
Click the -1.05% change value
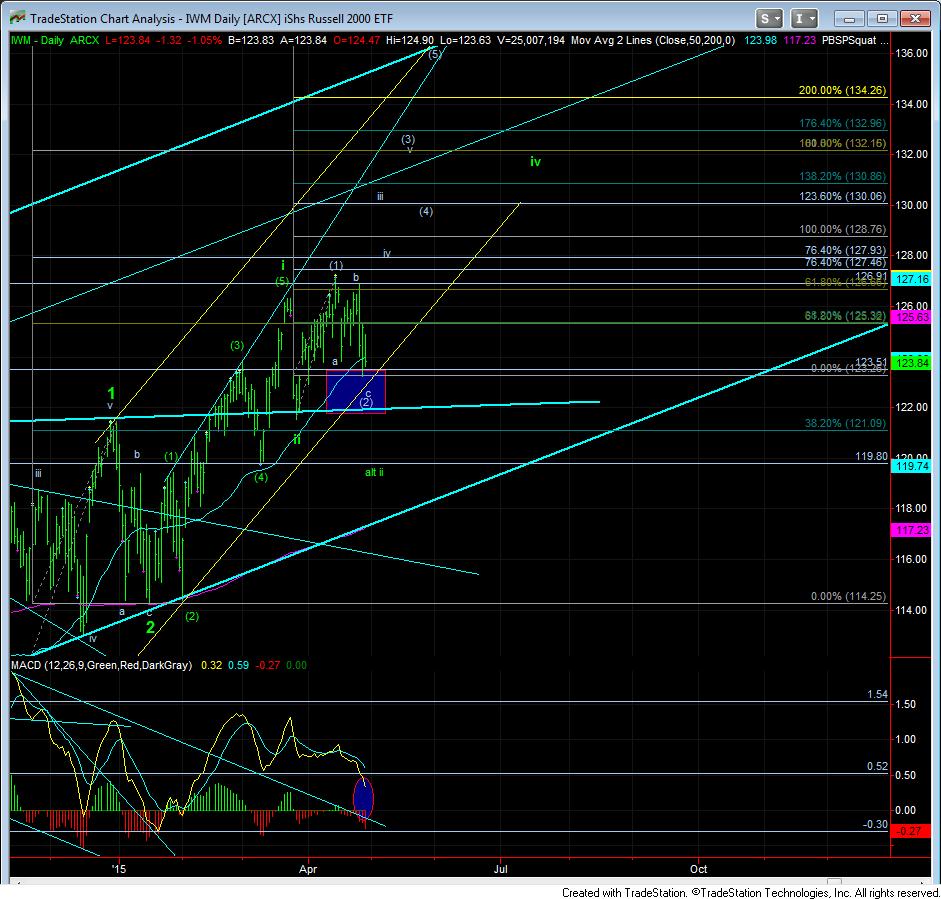[205, 40]
